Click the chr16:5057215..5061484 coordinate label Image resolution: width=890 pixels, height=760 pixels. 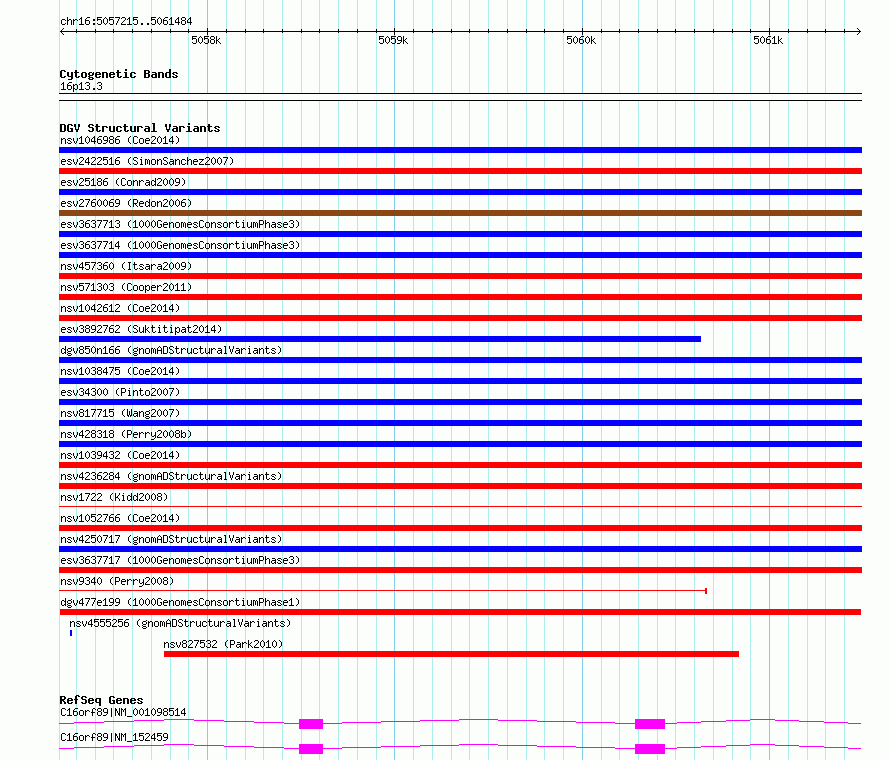coord(126,22)
